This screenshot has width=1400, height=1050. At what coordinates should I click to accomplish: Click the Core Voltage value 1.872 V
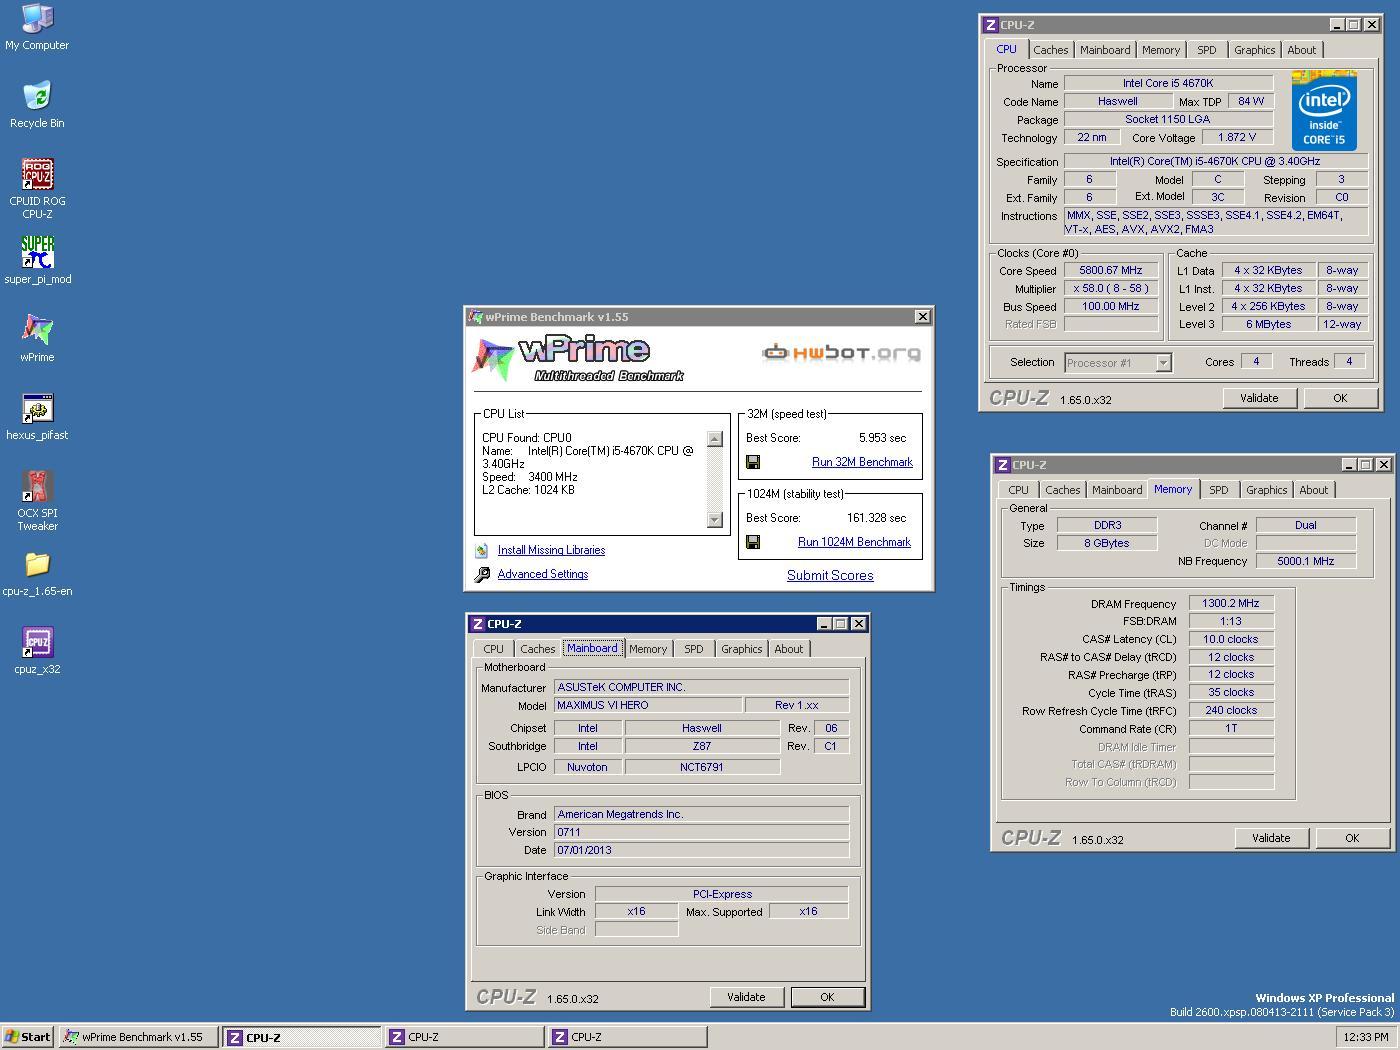(x=1236, y=137)
